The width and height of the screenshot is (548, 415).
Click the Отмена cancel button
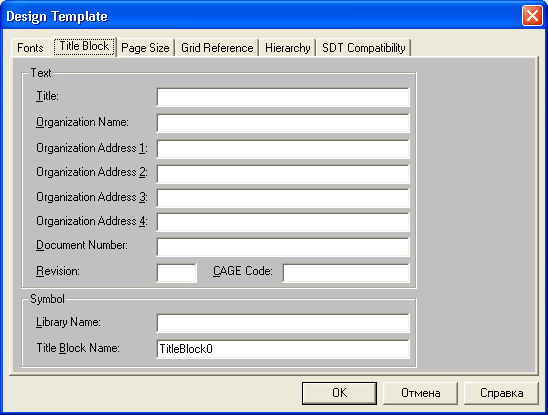(x=420, y=393)
